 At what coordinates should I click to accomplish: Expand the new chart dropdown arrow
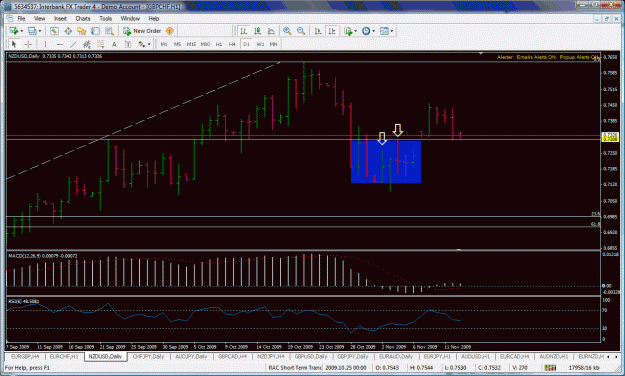[21, 31]
